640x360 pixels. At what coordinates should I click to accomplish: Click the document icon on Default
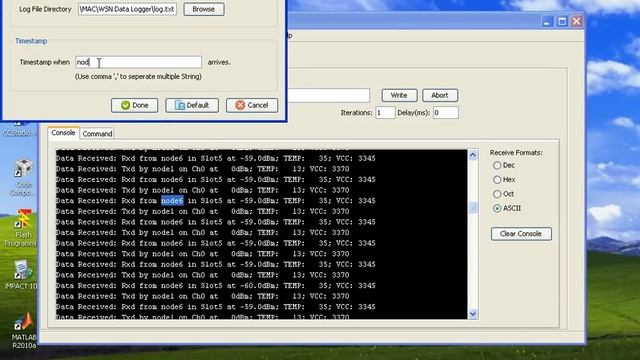tap(180, 105)
